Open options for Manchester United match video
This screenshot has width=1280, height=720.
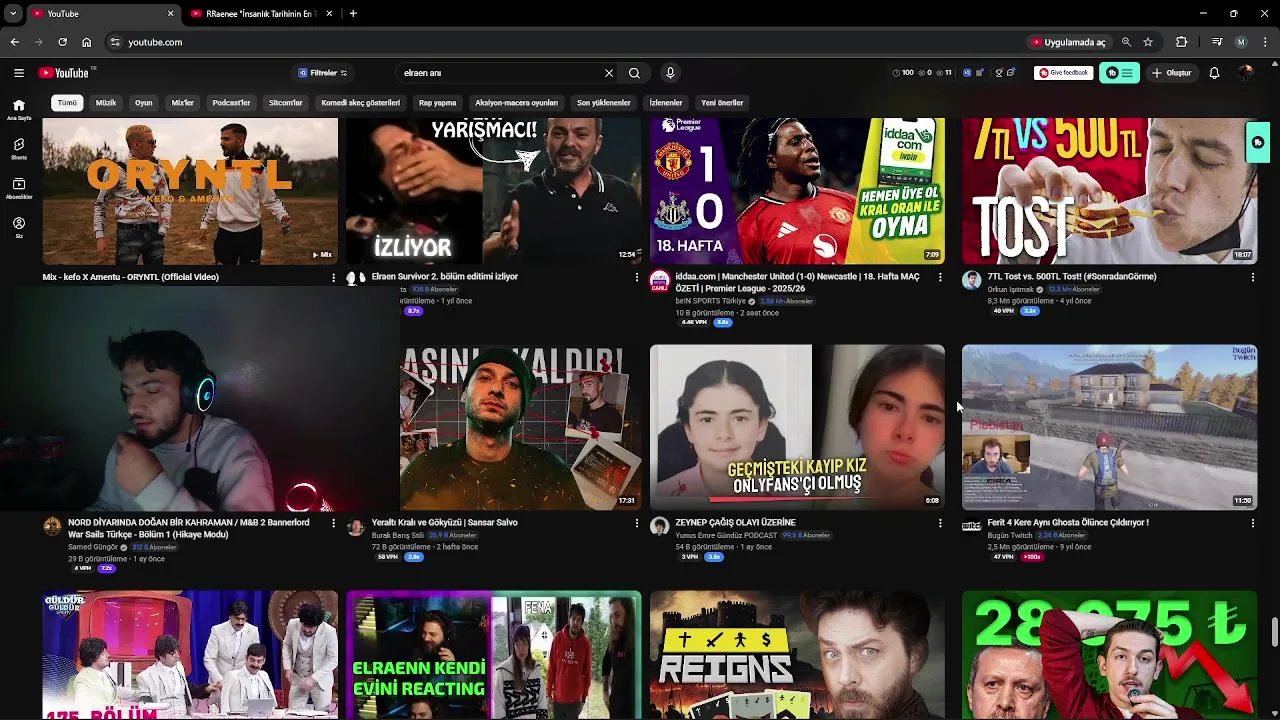(940, 278)
